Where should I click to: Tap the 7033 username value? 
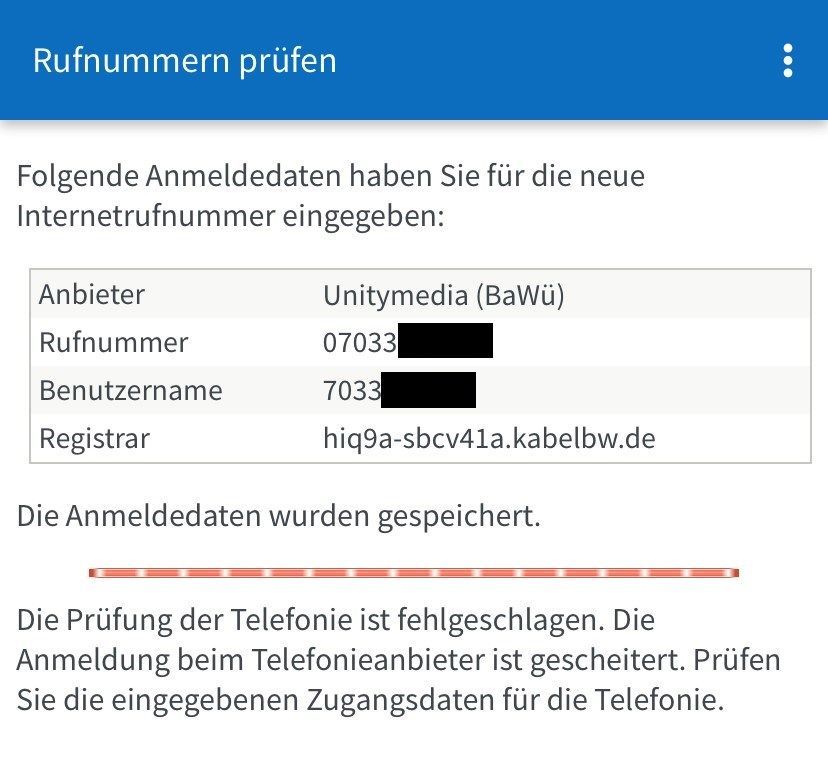pos(352,390)
